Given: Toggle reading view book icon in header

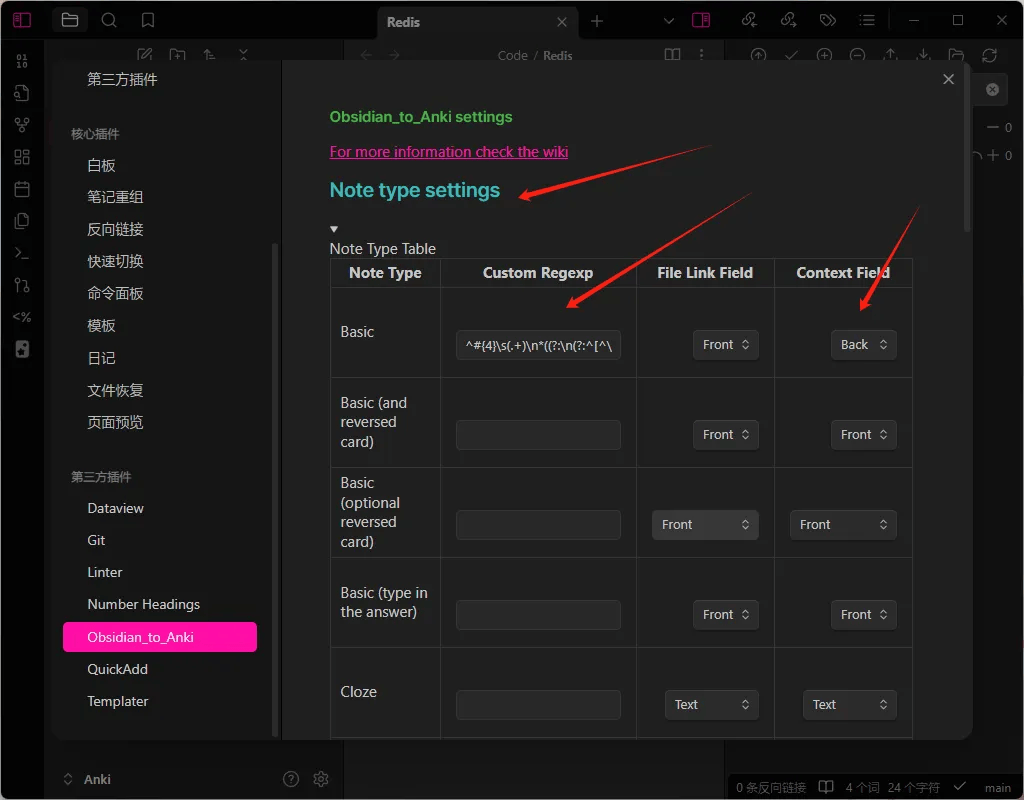Looking at the screenshot, I should tap(672, 55).
